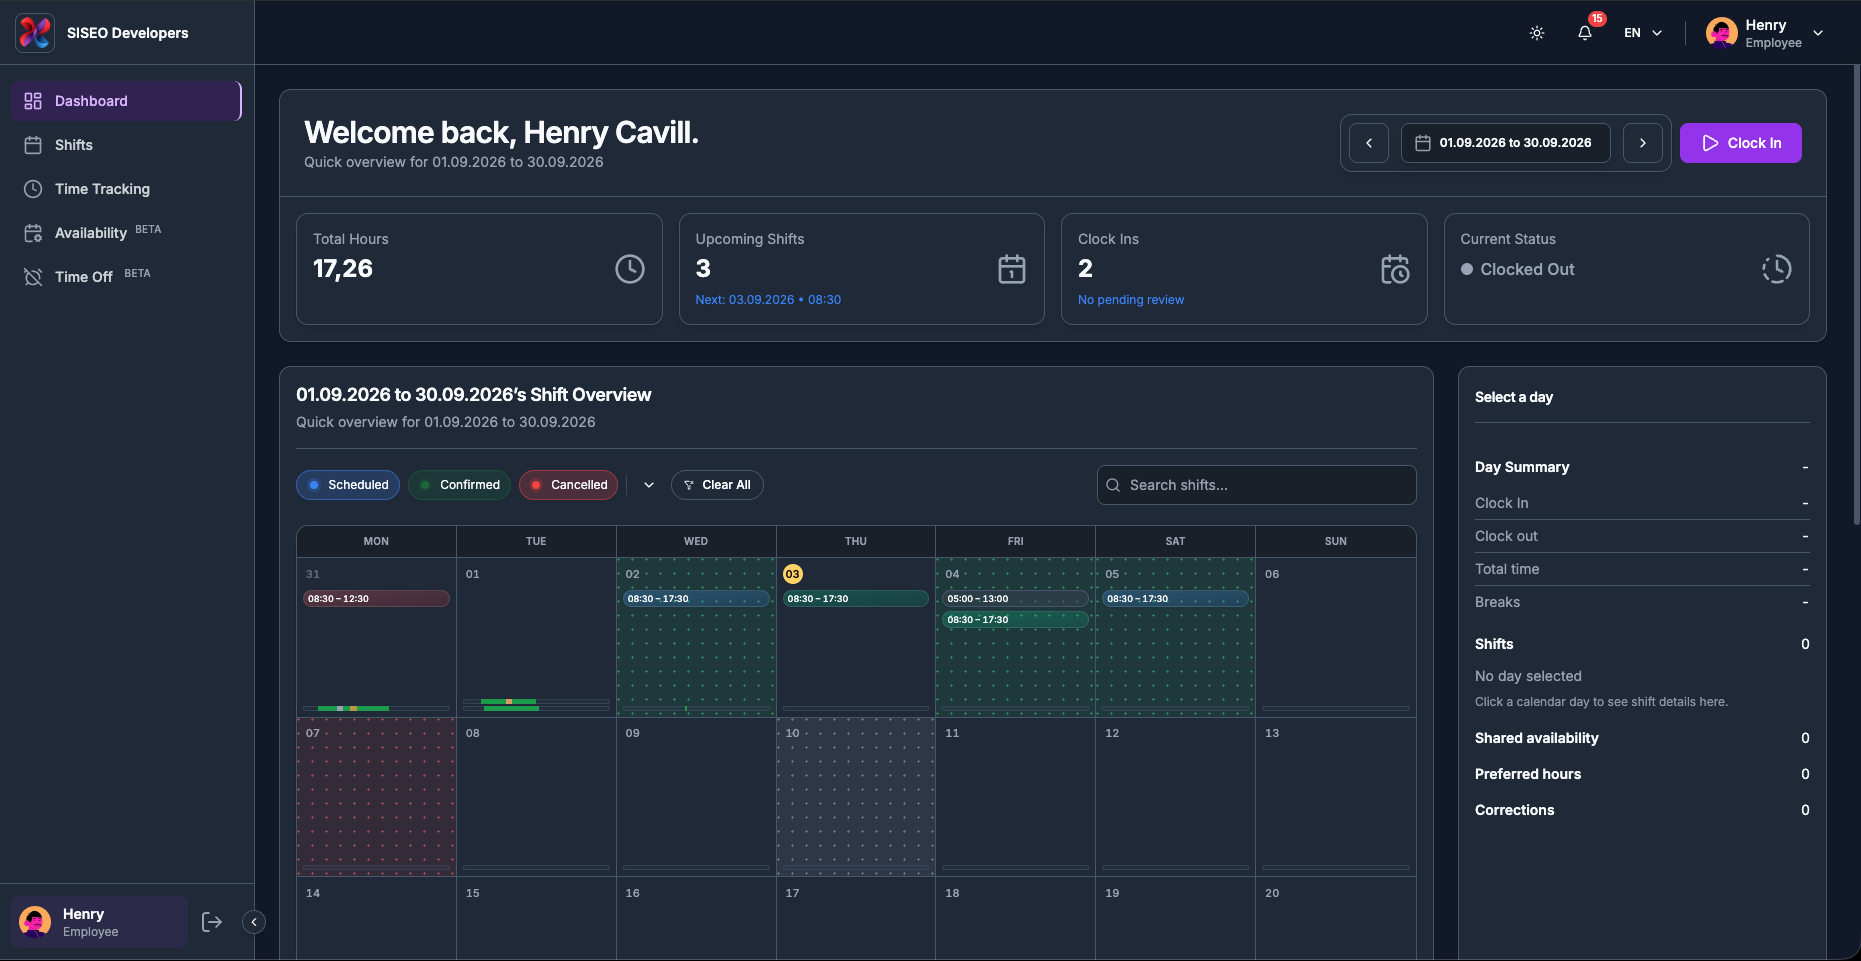This screenshot has width=1861, height=961.
Task: Navigate to Time Off BETA
Action: (x=126, y=277)
